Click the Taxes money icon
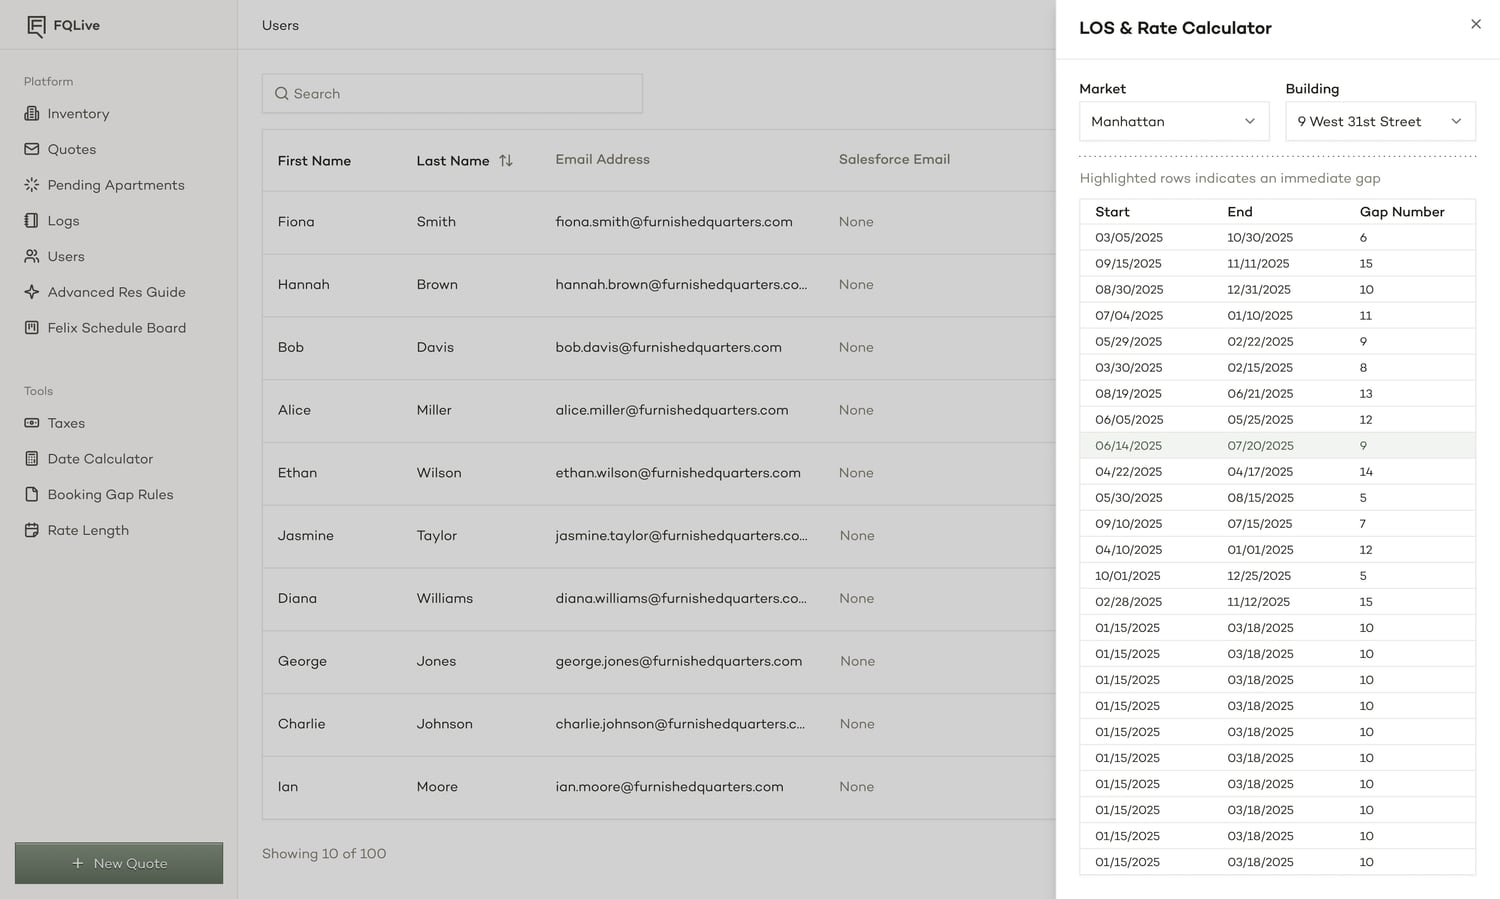This screenshot has width=1500, height=899. [x=32, y=423]
